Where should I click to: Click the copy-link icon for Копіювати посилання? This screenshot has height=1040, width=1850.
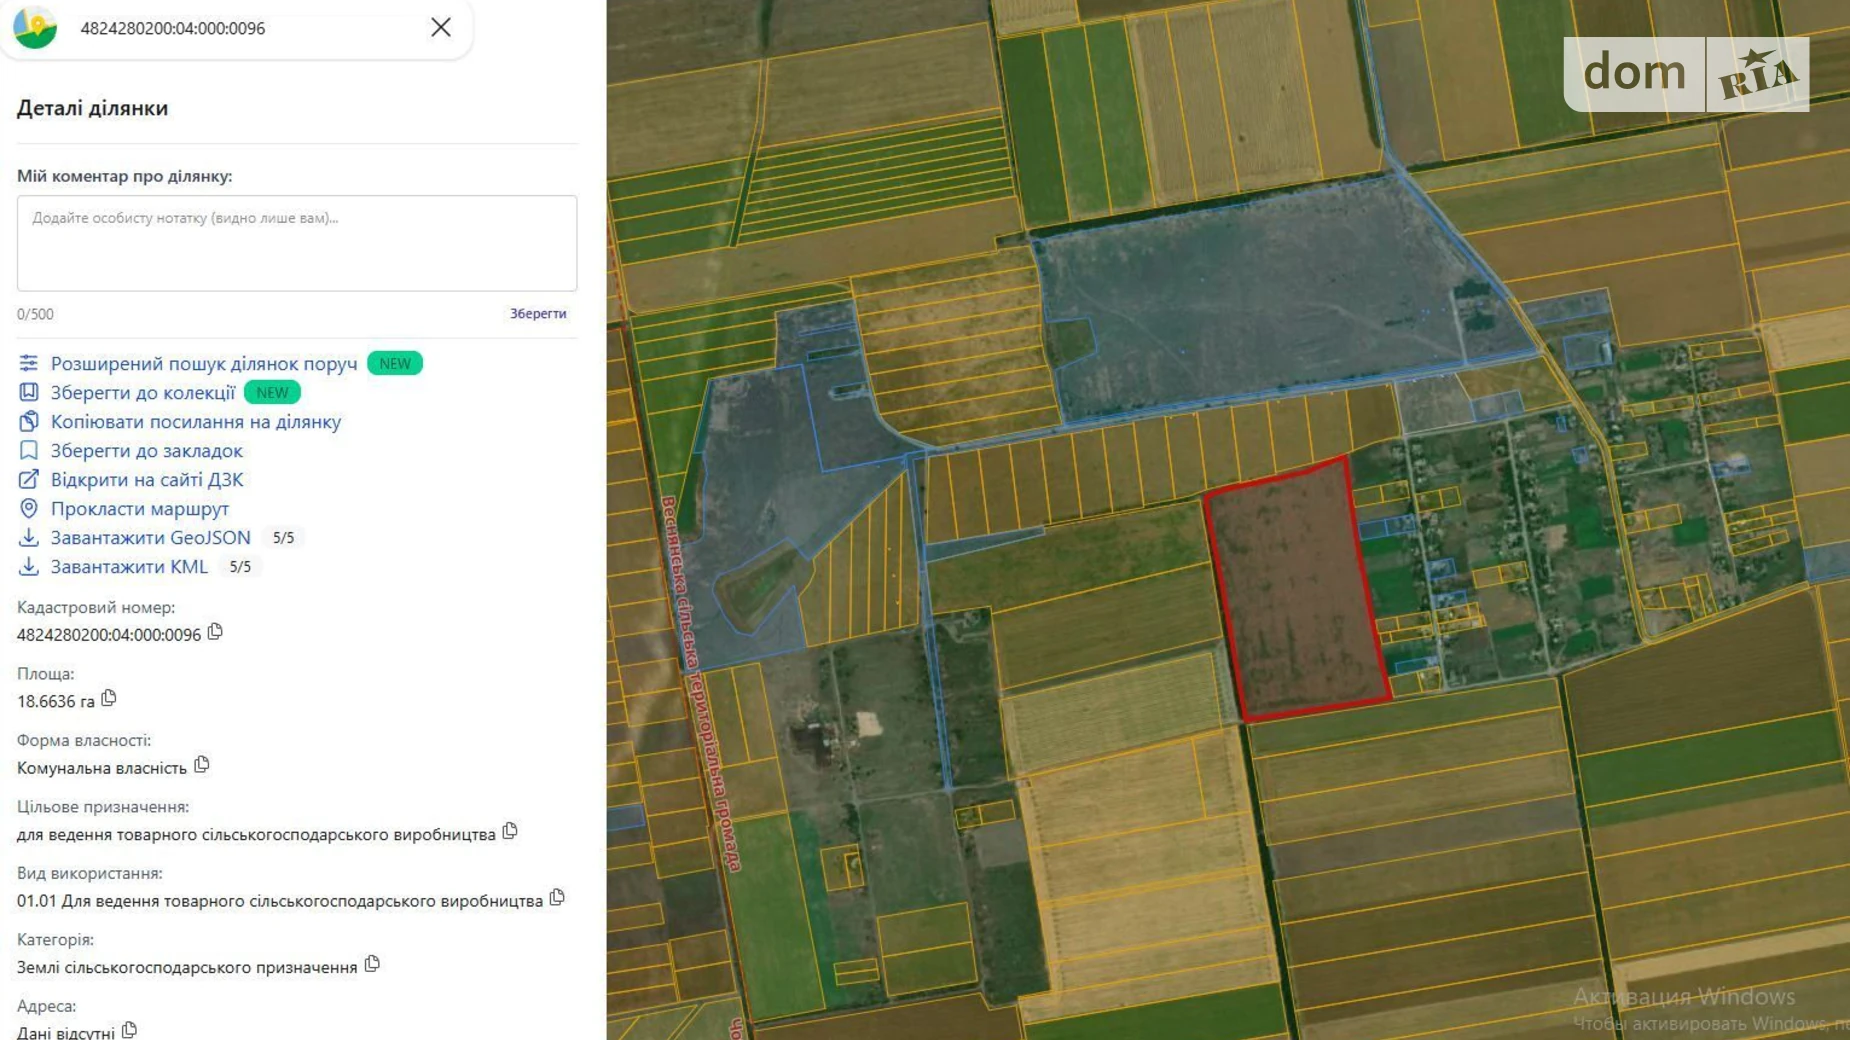[x=29, y=421]
